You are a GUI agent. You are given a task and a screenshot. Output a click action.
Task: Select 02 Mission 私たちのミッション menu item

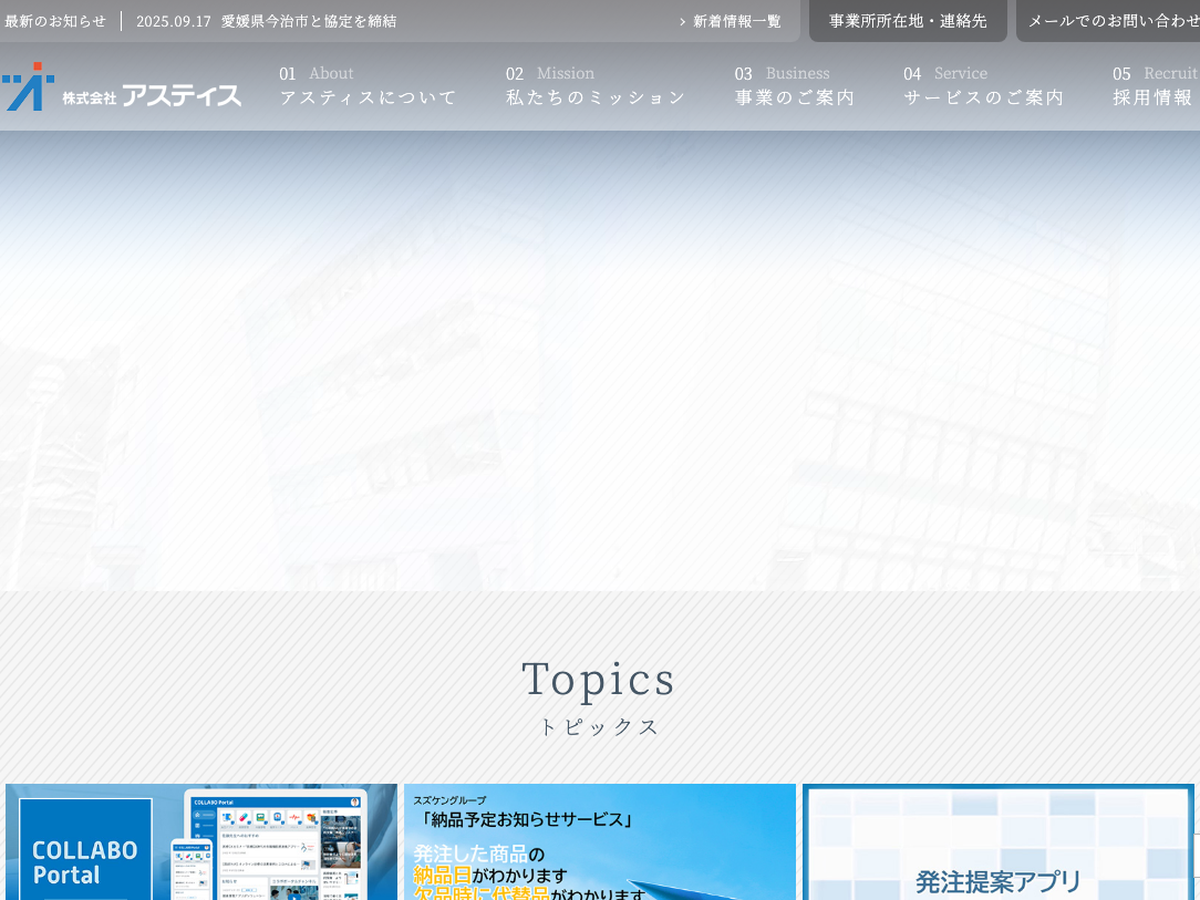(596, 86)
